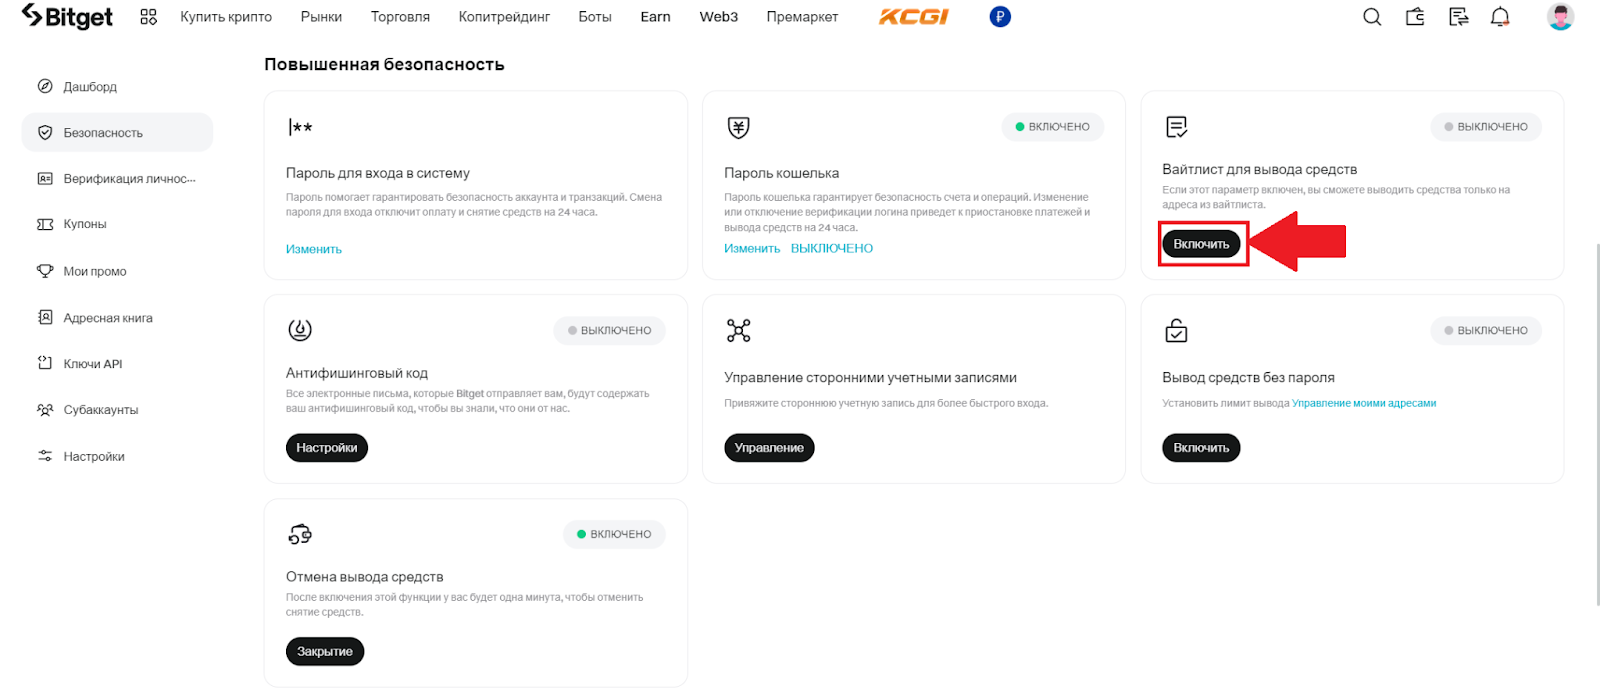Expand the Торговля menu
The height and width of the screenshot is (693, 1600).
(400, 17)
